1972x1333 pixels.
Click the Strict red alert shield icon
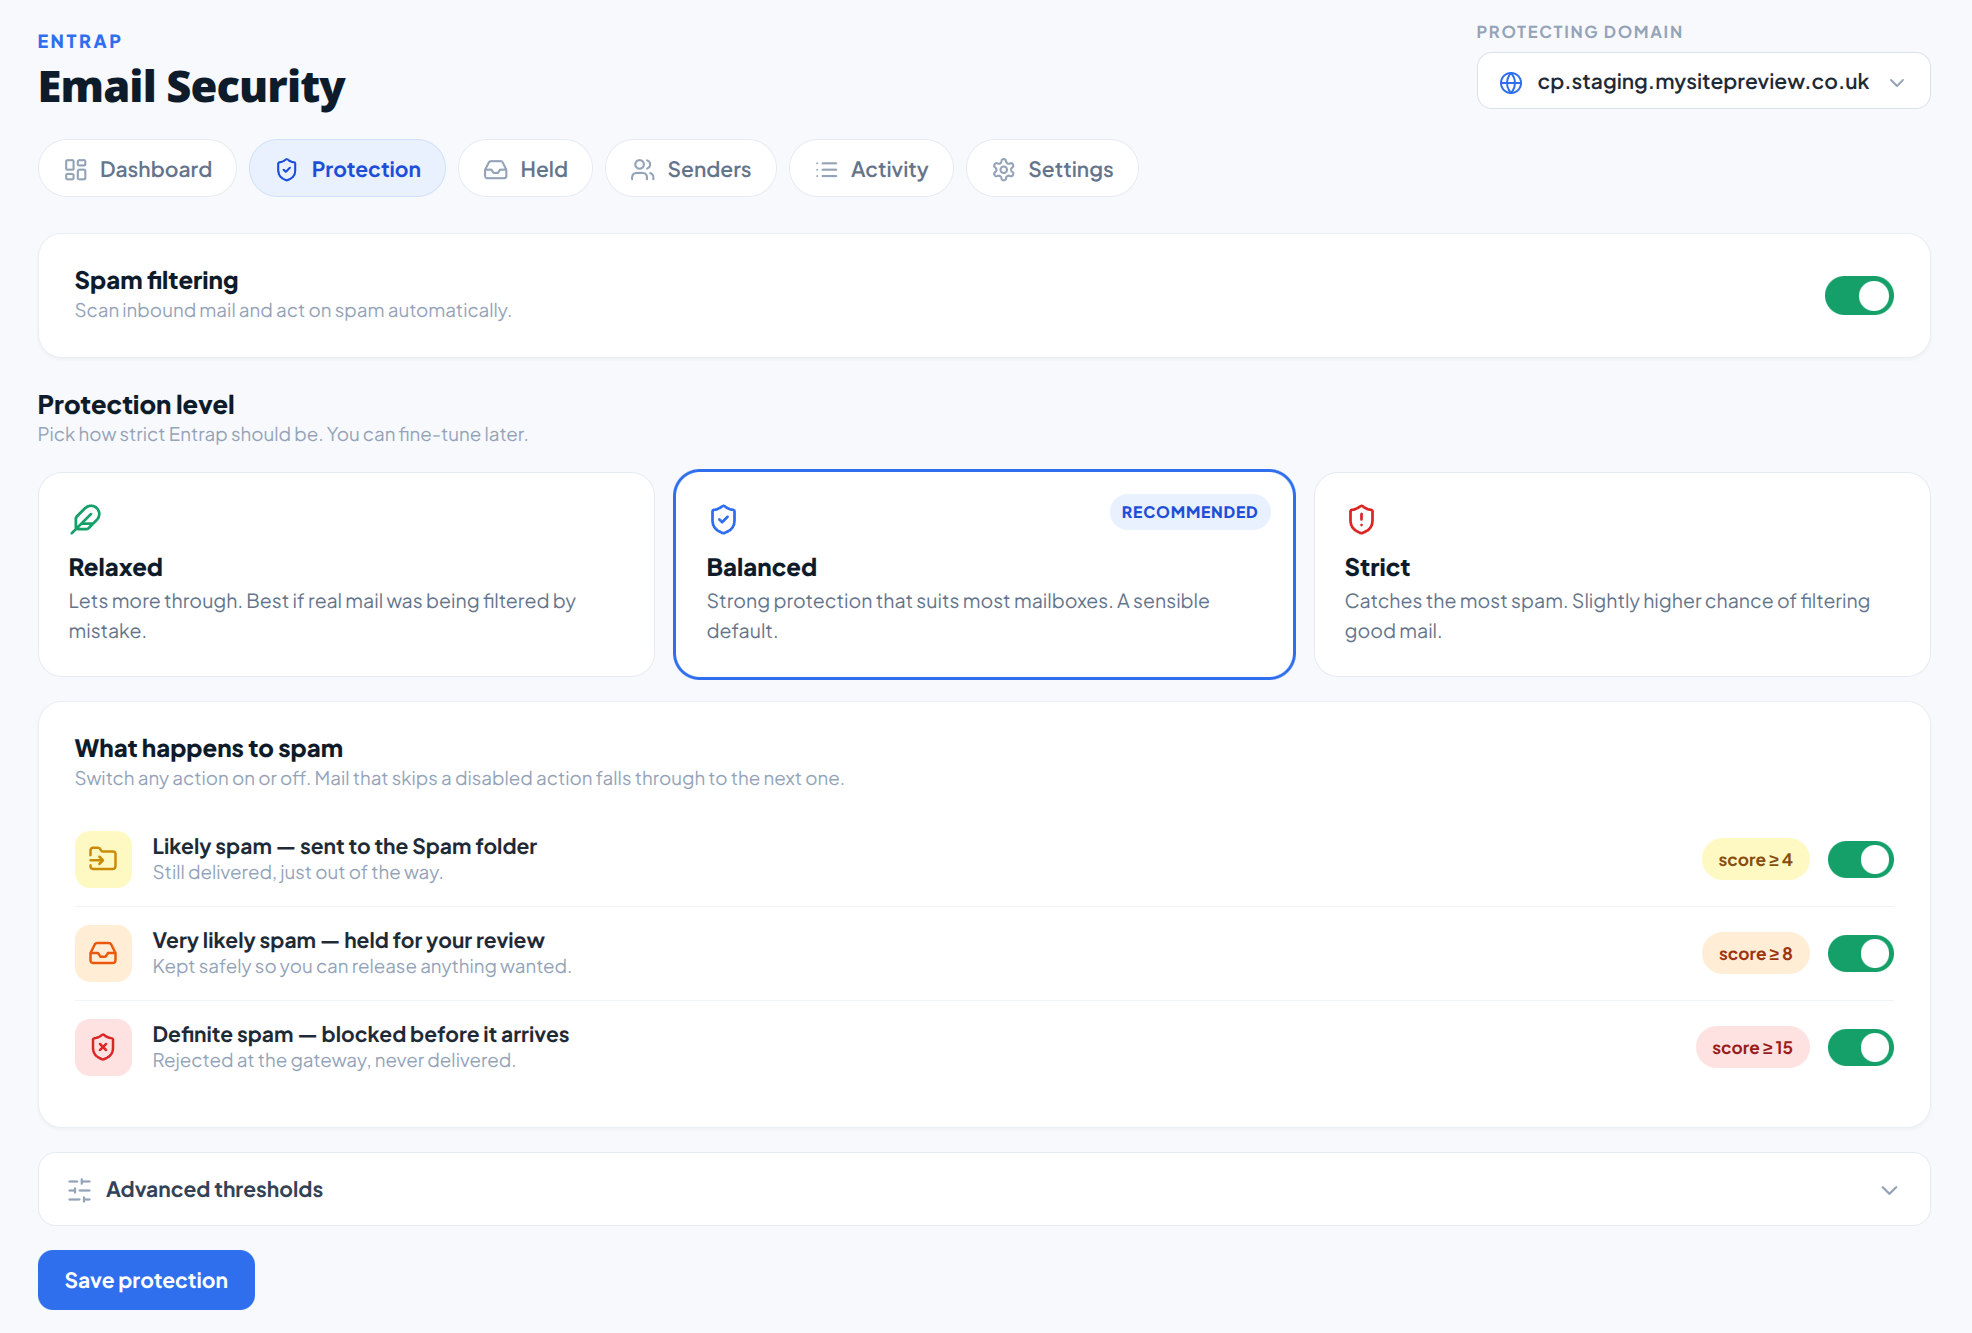pos(1361,519)
